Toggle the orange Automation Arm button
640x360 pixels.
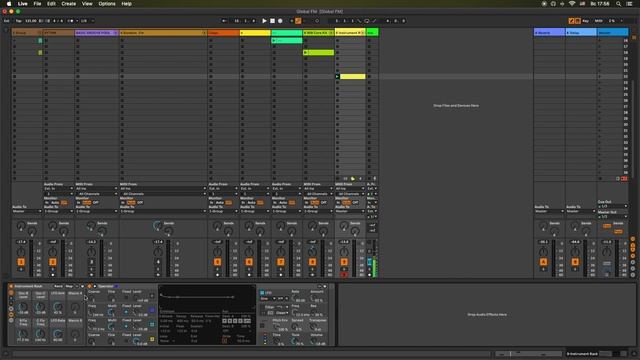click(298, 21)
